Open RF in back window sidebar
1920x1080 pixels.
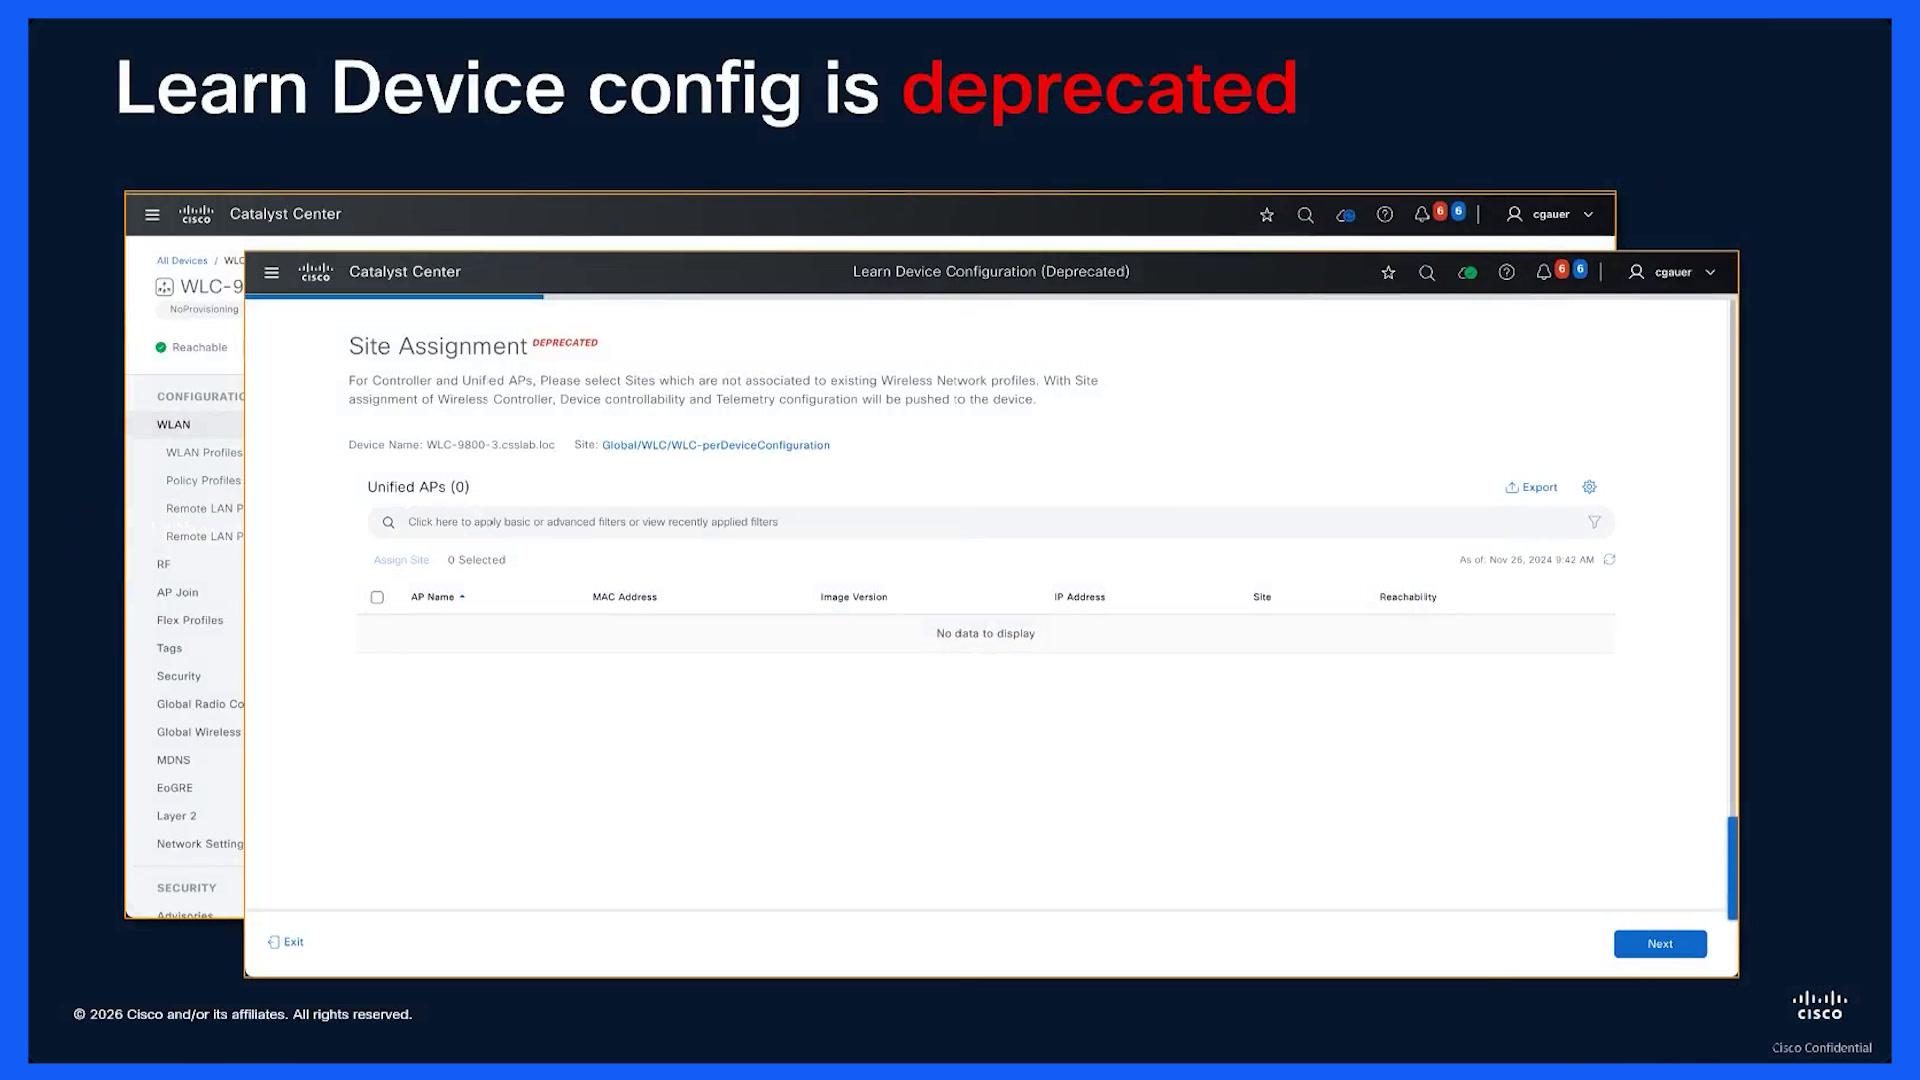click(163, 564)
